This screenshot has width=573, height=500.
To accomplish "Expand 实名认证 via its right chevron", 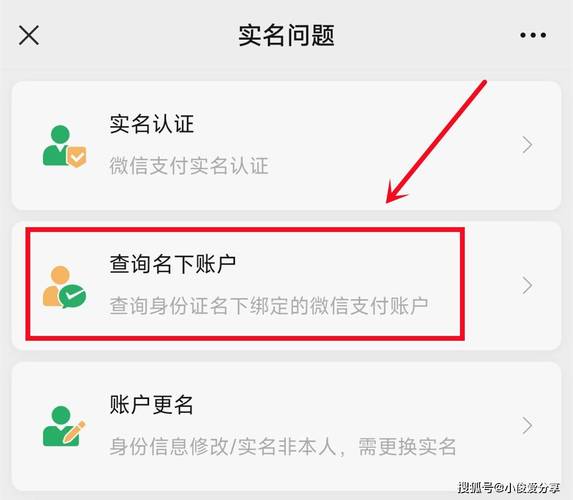I will 527,145.
